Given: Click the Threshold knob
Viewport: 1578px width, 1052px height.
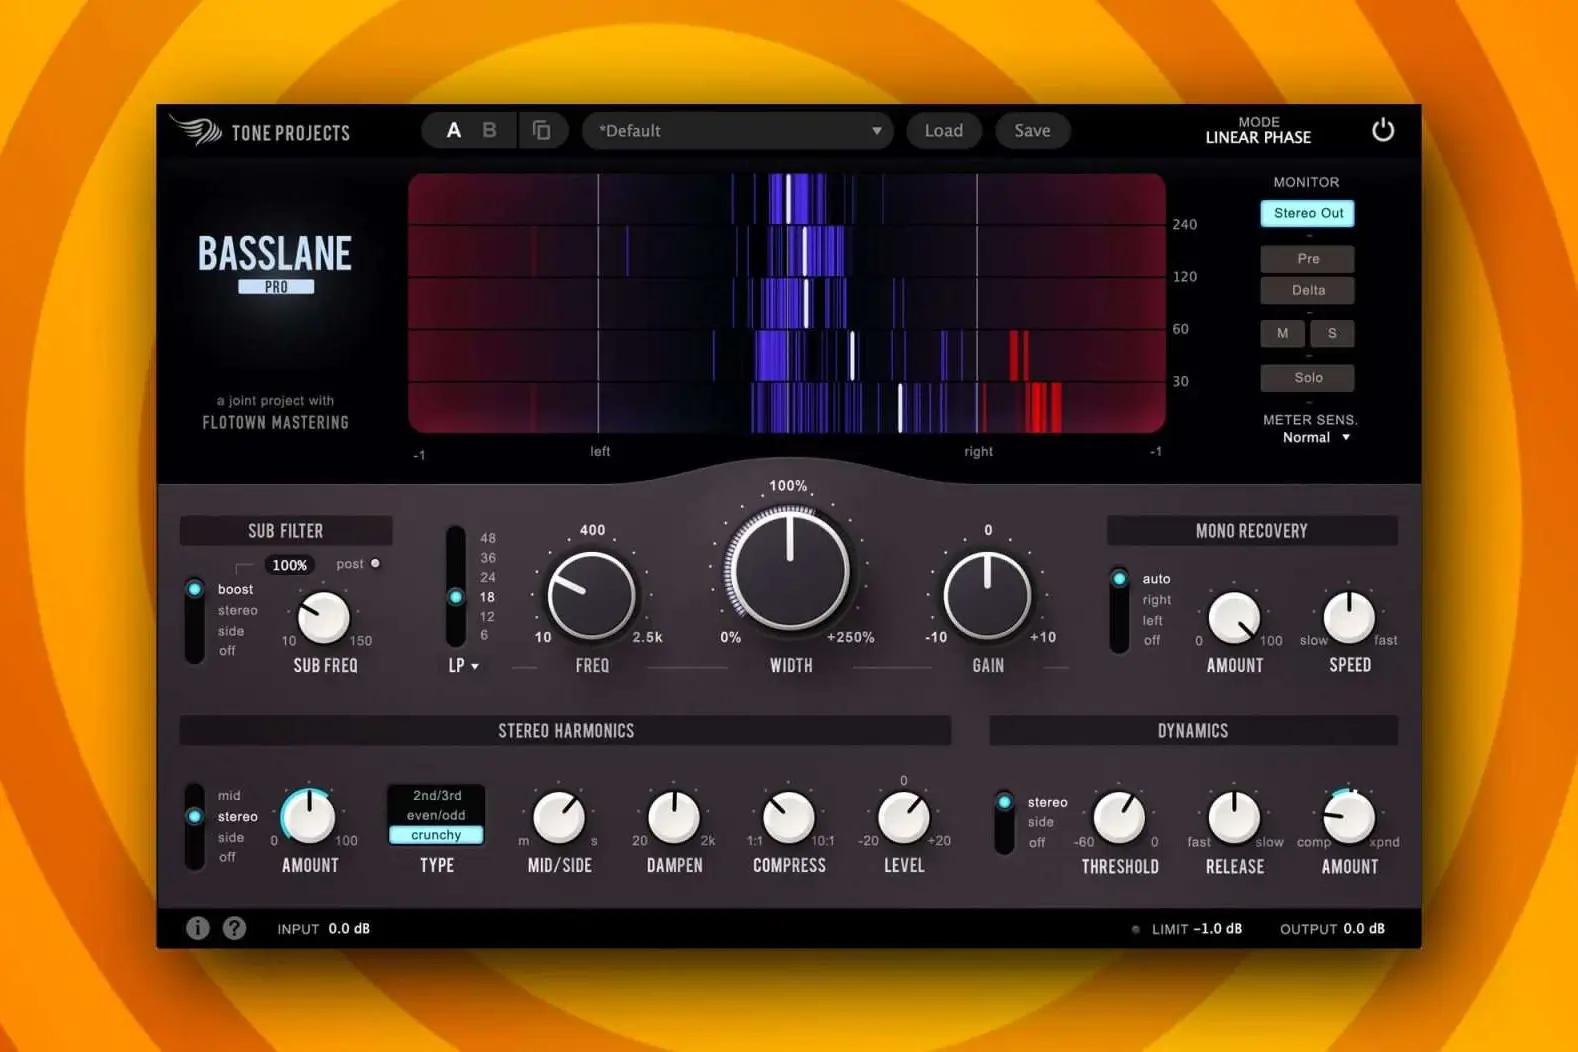Looking at the screenshot, I should (x=1119, y=817).
